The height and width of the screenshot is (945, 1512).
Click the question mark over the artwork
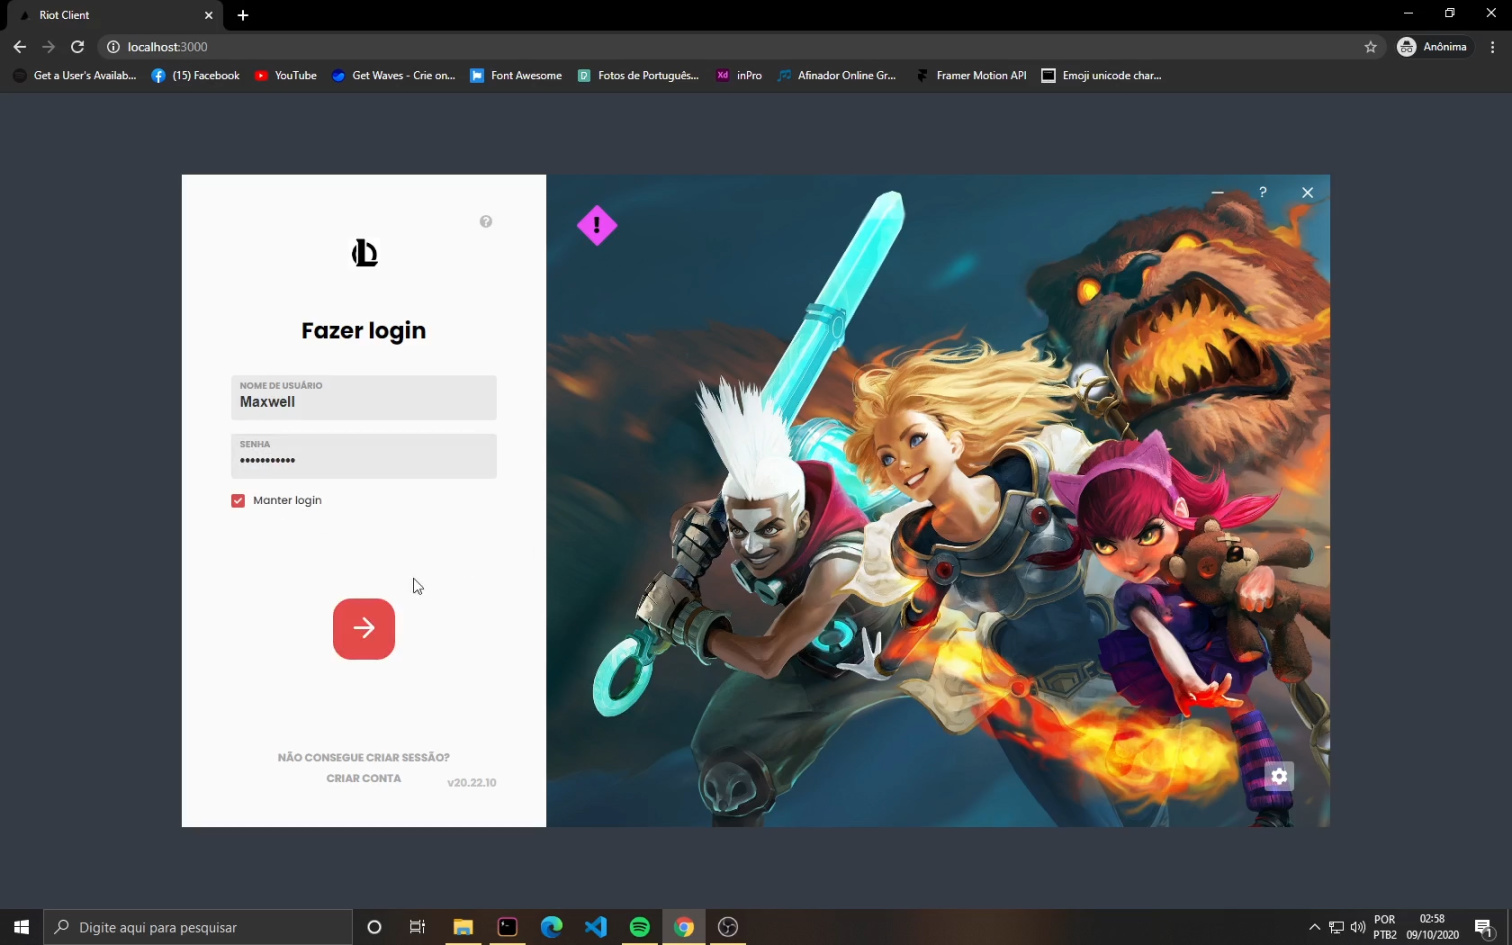click(1263, 192)
